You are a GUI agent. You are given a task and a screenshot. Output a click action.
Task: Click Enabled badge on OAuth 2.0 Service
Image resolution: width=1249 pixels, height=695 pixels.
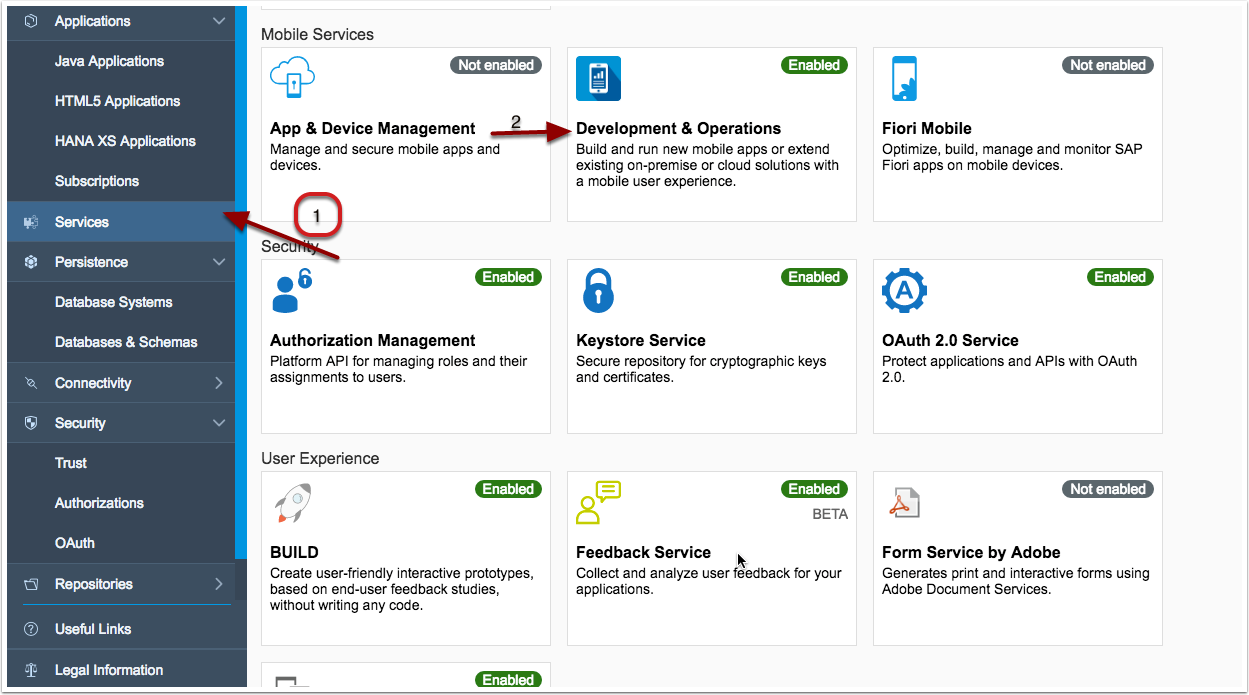(1120, 277)
